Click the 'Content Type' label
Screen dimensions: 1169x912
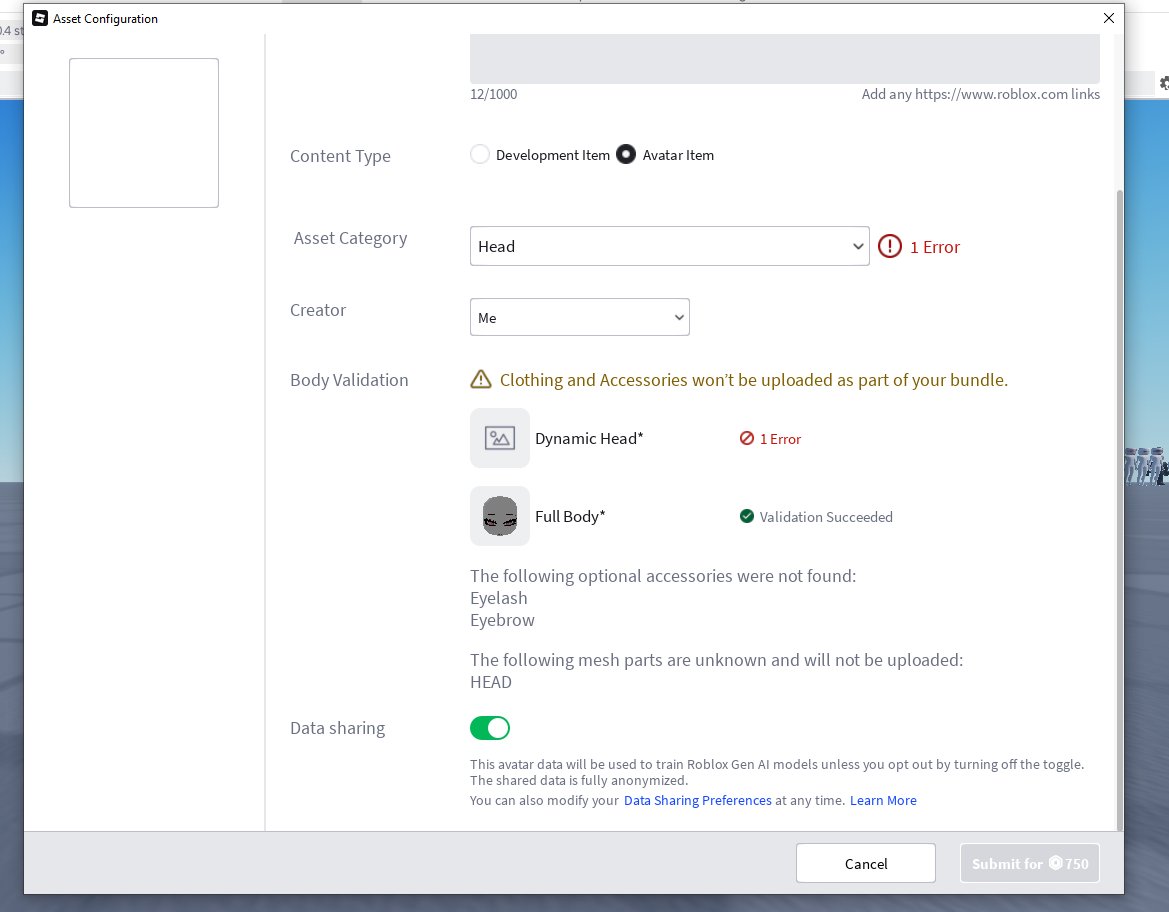pos(340,156)
